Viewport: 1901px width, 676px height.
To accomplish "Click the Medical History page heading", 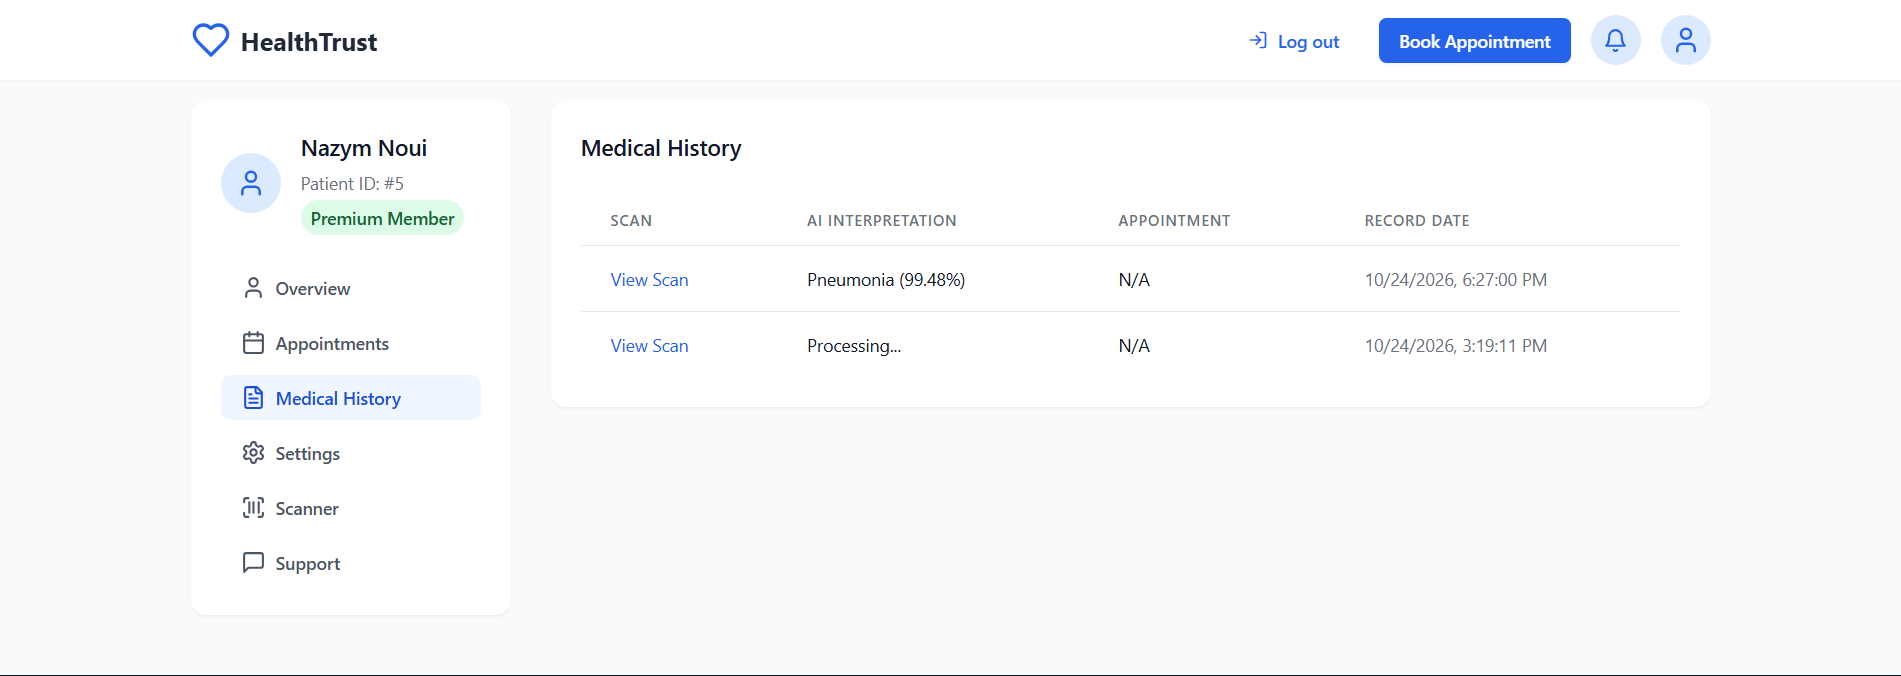I will [x=661, y=148].
